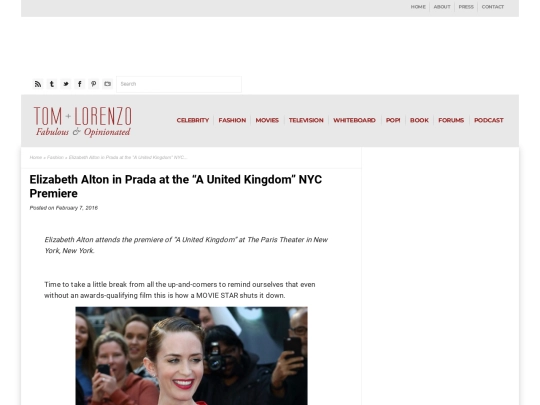
Task: Open the WHITEBOARD menu item
Action: coord(354,120)
